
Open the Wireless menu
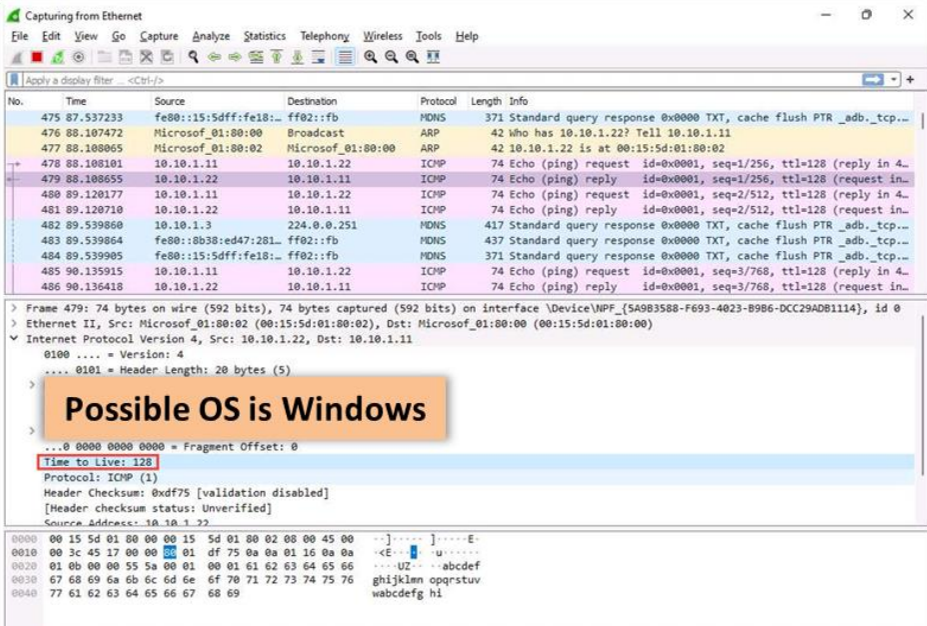383,36
